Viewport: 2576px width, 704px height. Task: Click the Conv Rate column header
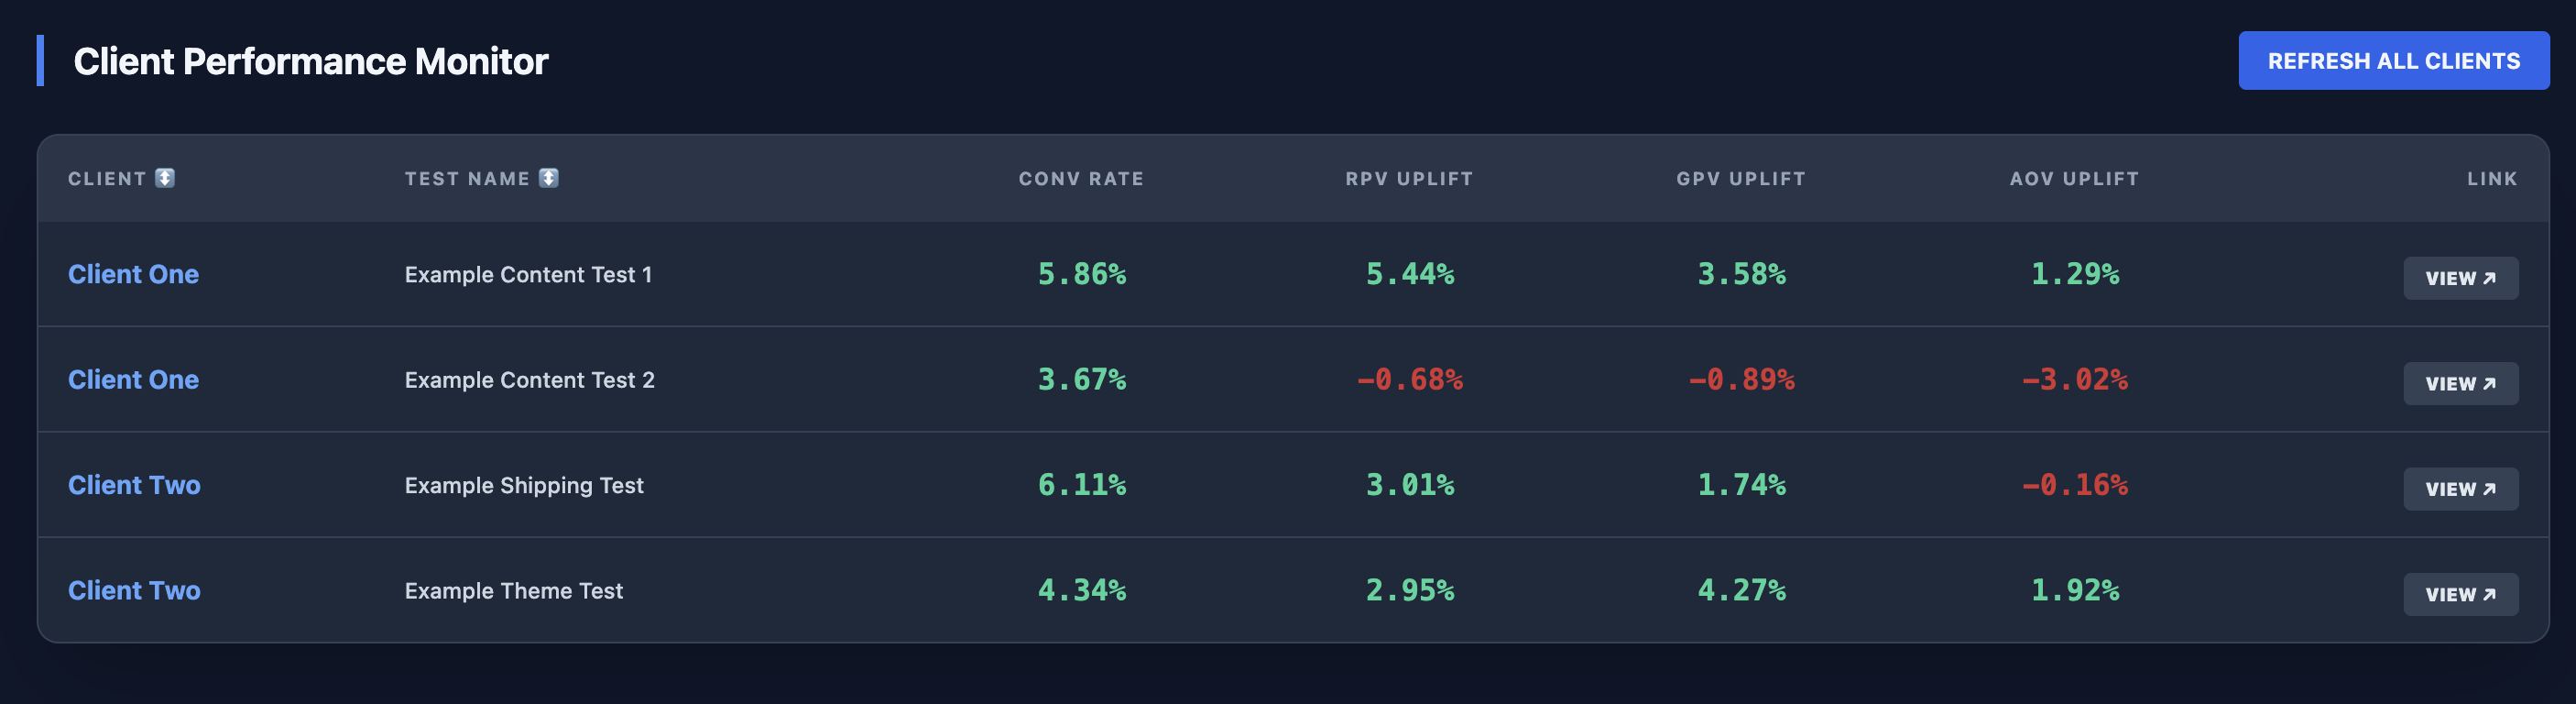(x=1080, y=179)
